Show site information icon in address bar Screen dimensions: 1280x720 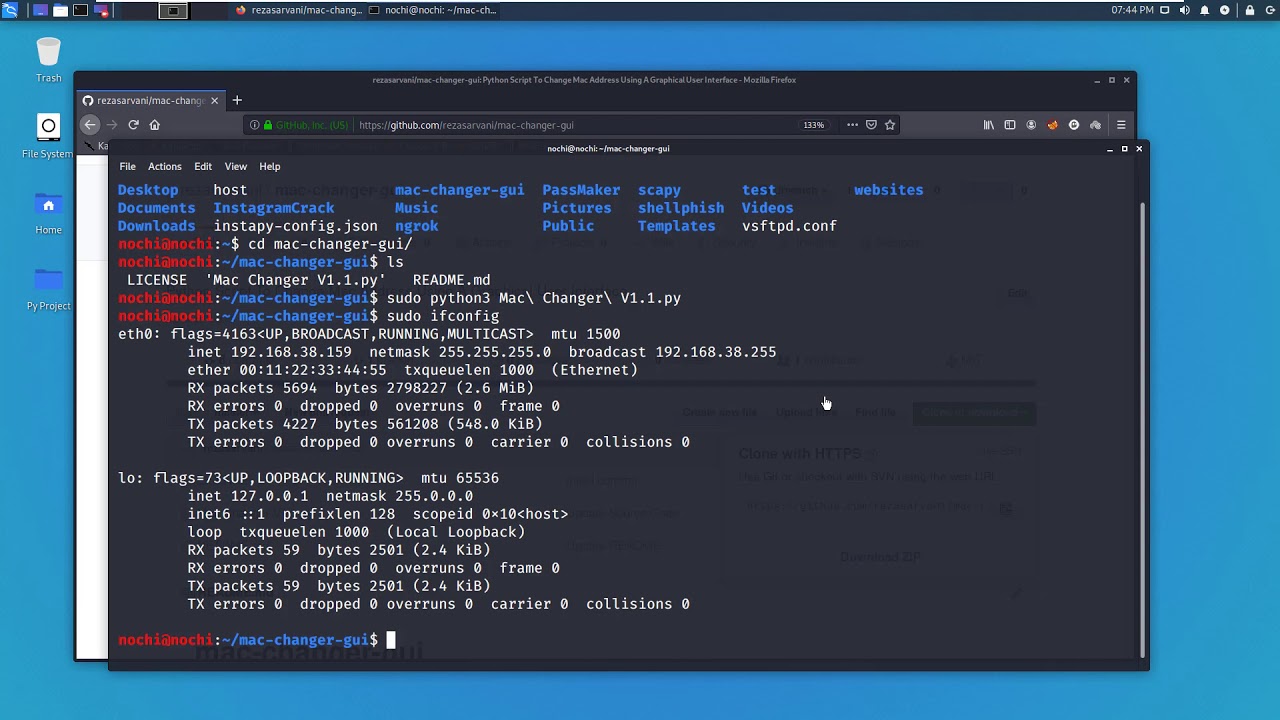coord(254,125)
